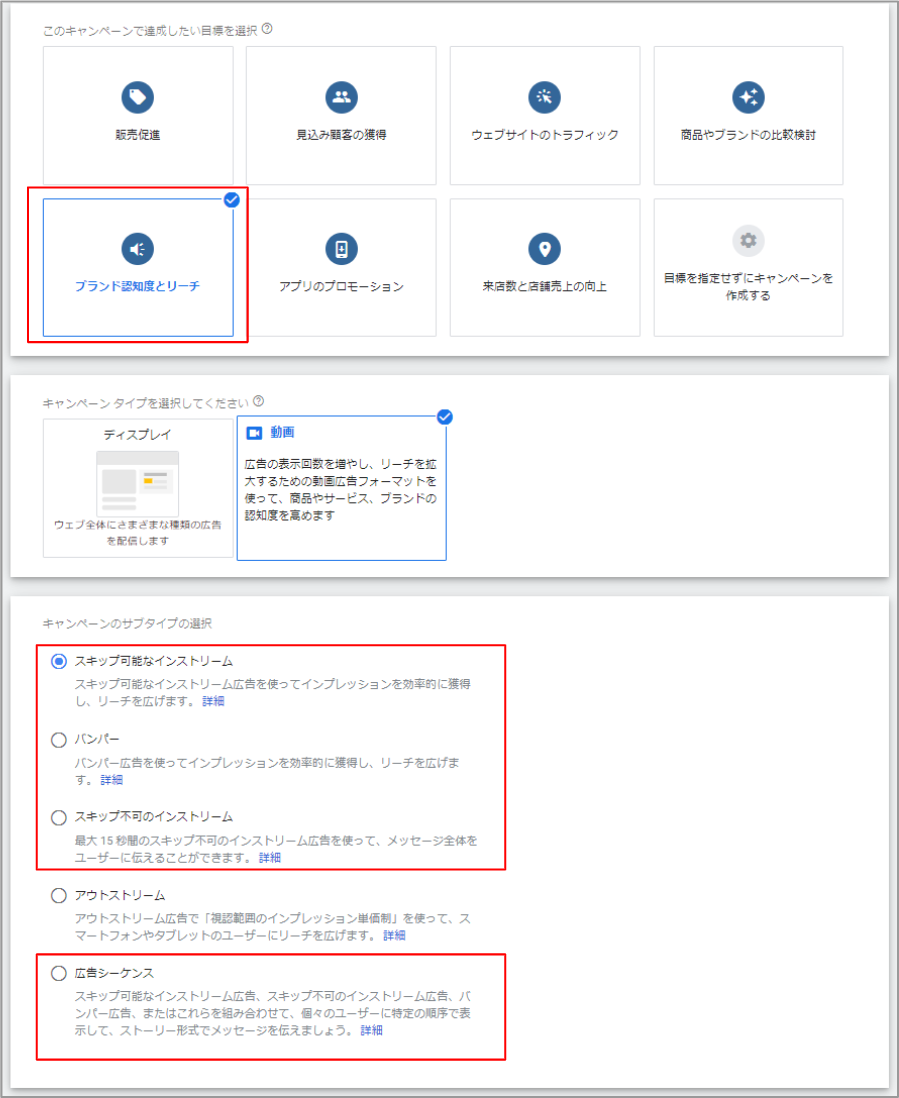Select the 動画 campaign type card
This screenshot has height=1098, width=899.
click(x=341, y=489)
